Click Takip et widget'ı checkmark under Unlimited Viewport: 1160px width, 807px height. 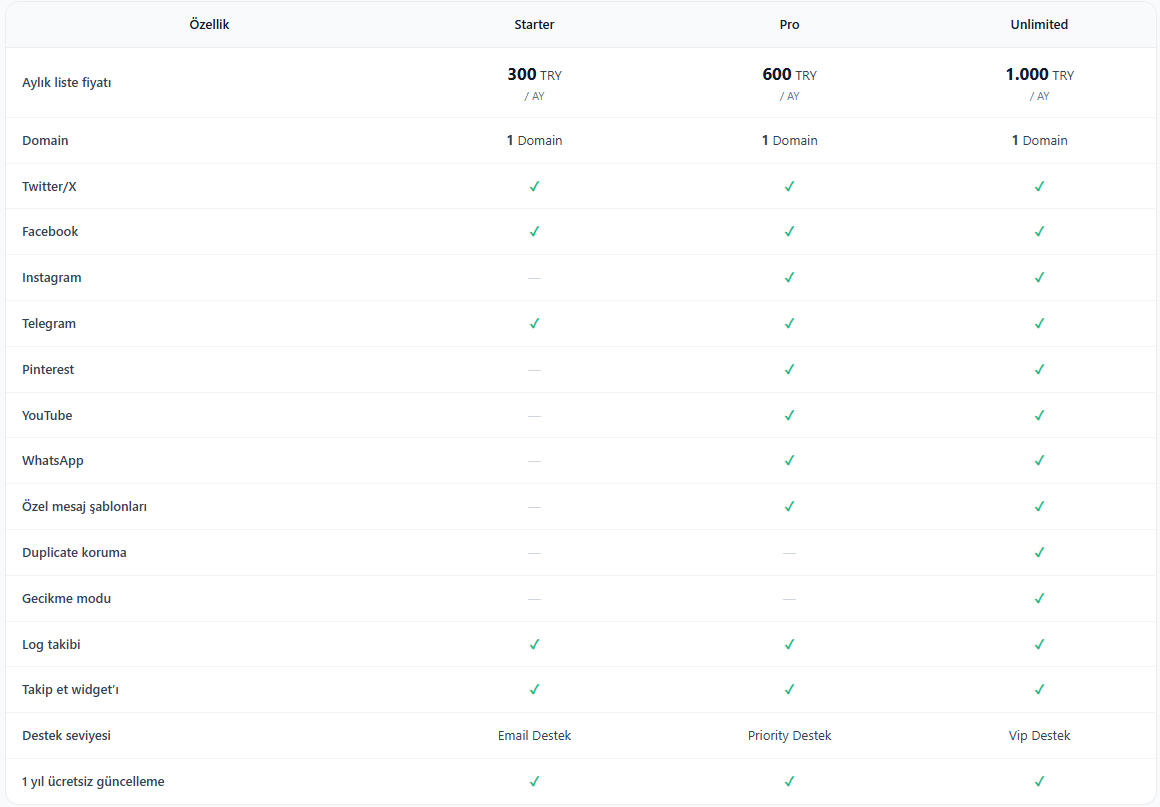tap(1039, 689)
